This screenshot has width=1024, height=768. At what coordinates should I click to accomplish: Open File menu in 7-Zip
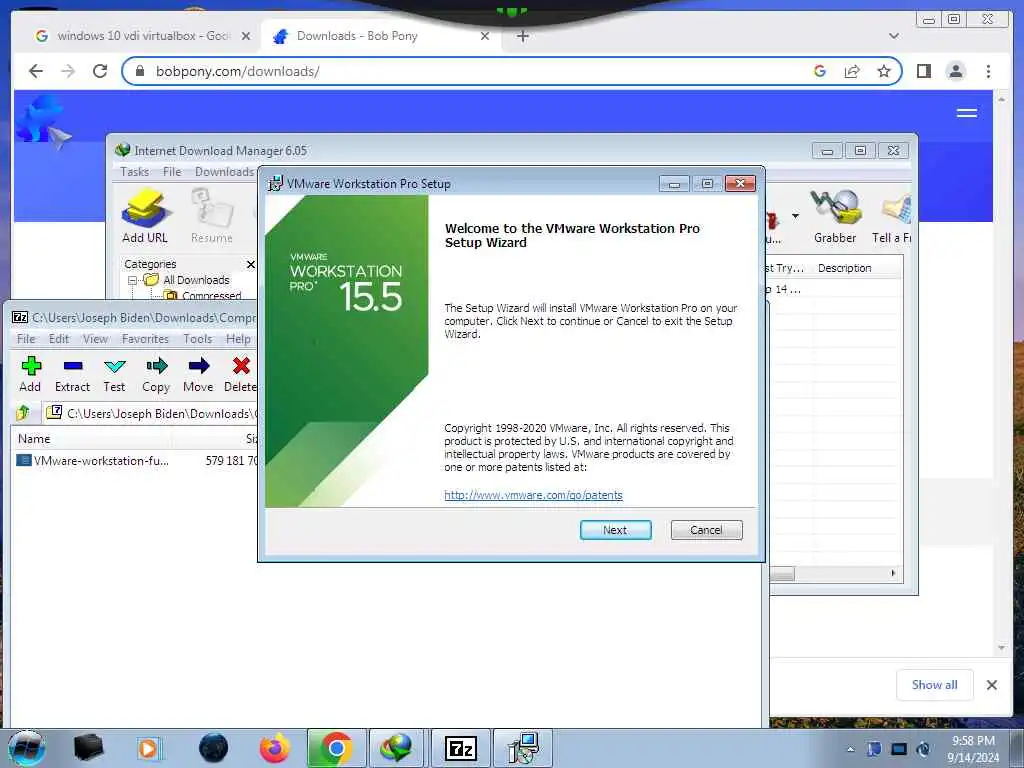pos(26,338)
